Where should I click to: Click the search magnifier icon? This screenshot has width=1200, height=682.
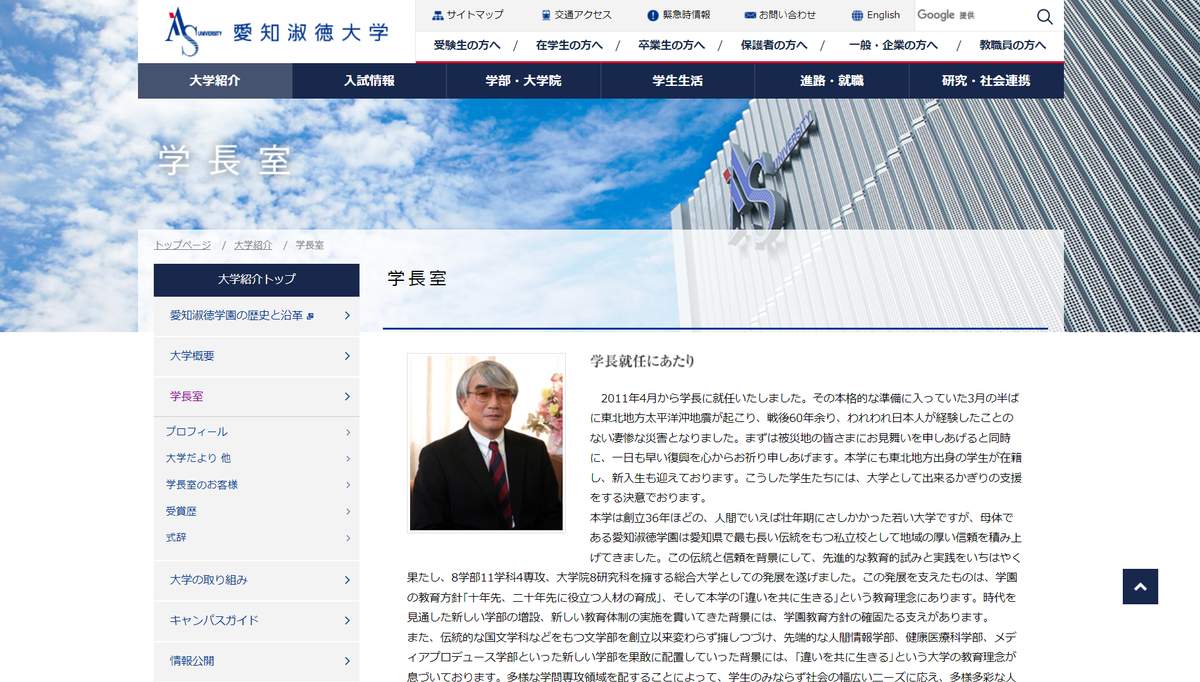click(1044, 16)
